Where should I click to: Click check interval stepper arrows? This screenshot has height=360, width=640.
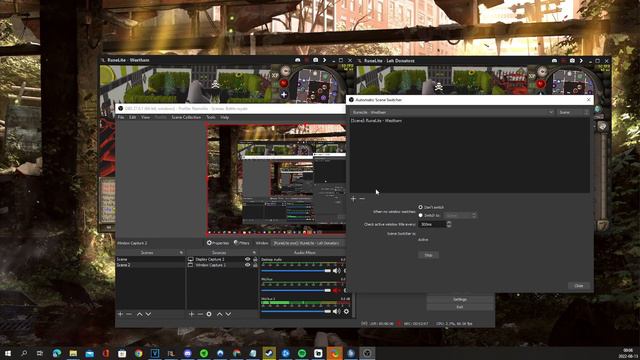pyautogui.click(x=449, y=224)
